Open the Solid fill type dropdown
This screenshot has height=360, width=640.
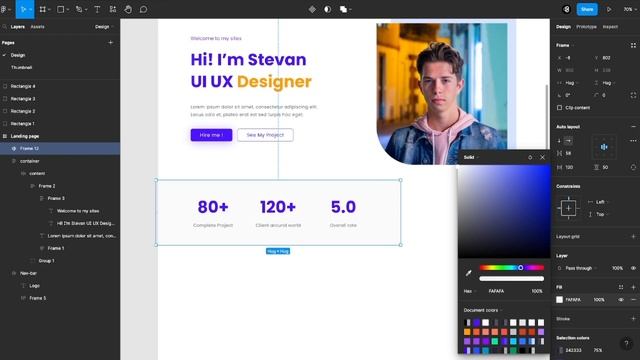tap(471, 157)
